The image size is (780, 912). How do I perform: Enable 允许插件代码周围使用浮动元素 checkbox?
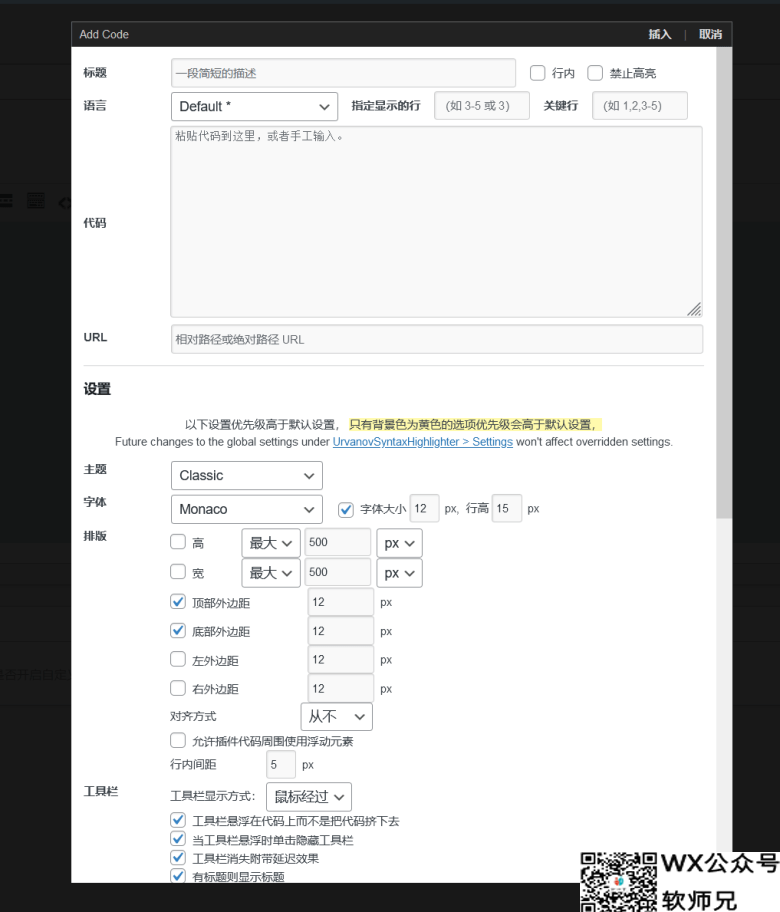tap(177, 740)
